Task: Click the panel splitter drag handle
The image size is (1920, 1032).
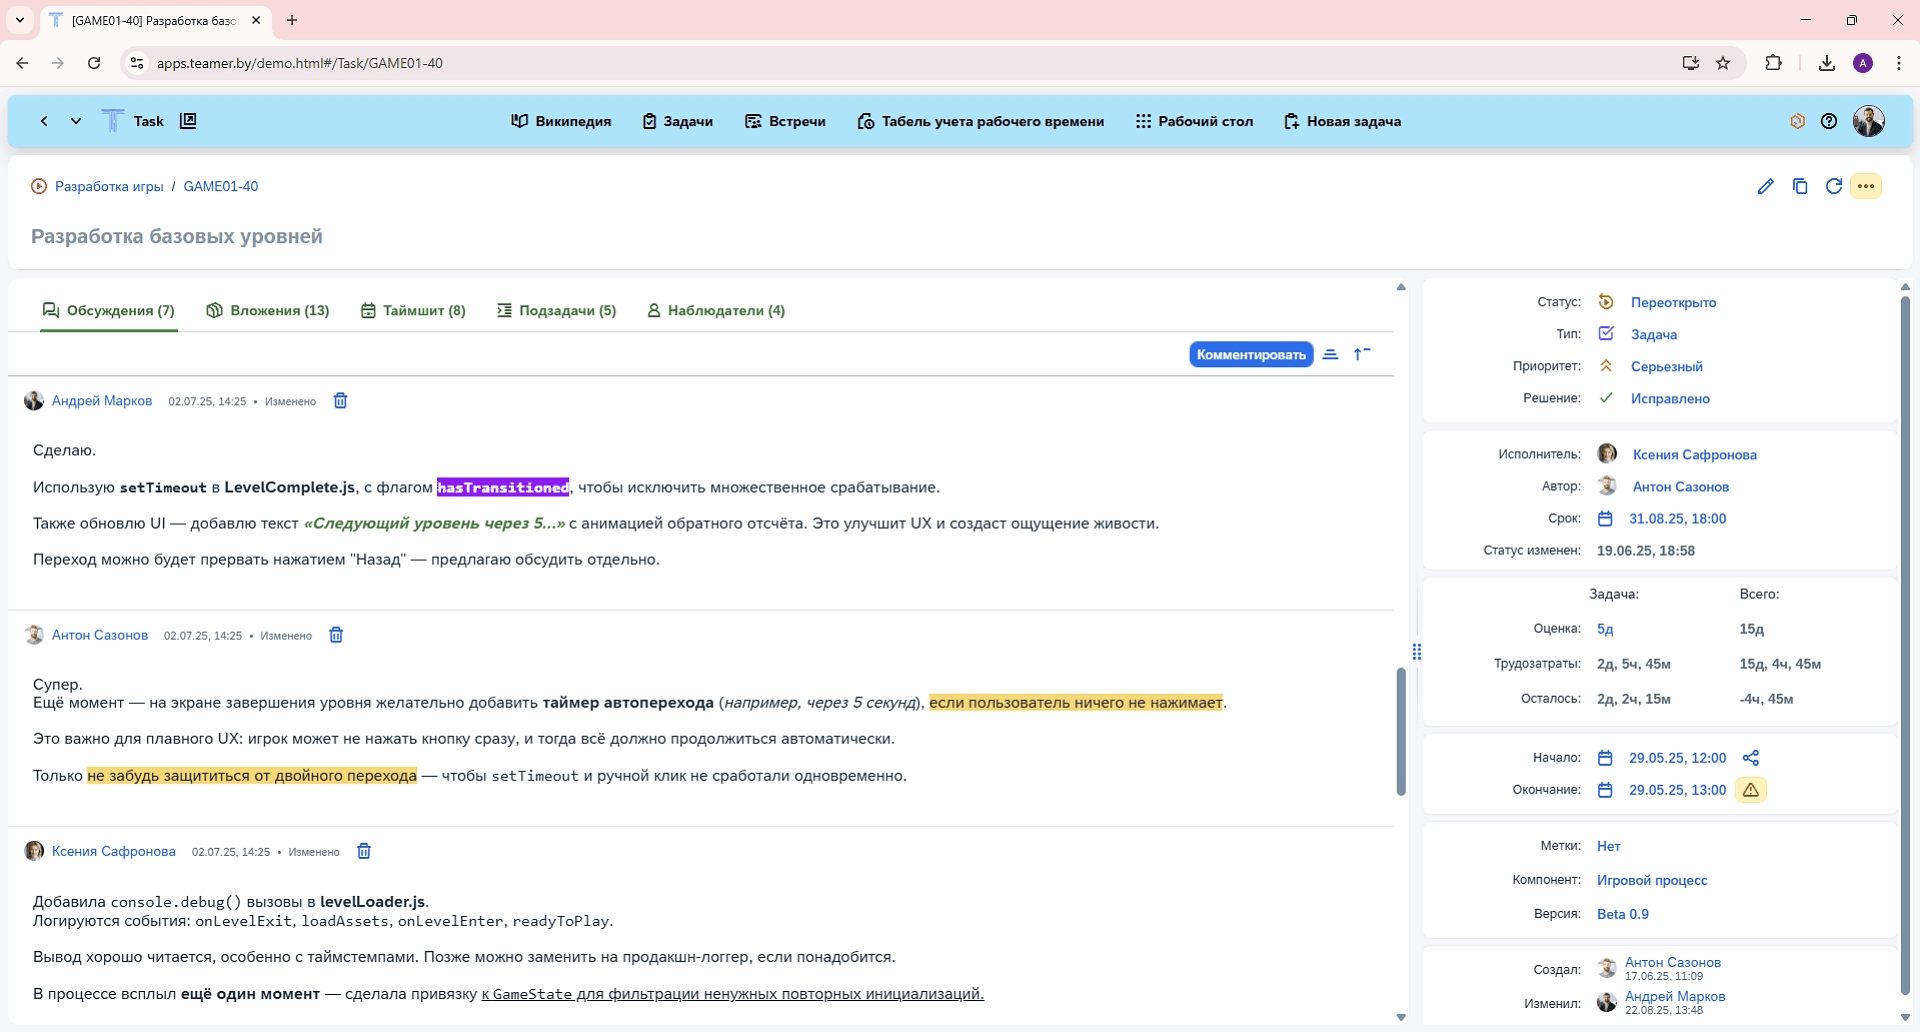Action: point(1416,652)
